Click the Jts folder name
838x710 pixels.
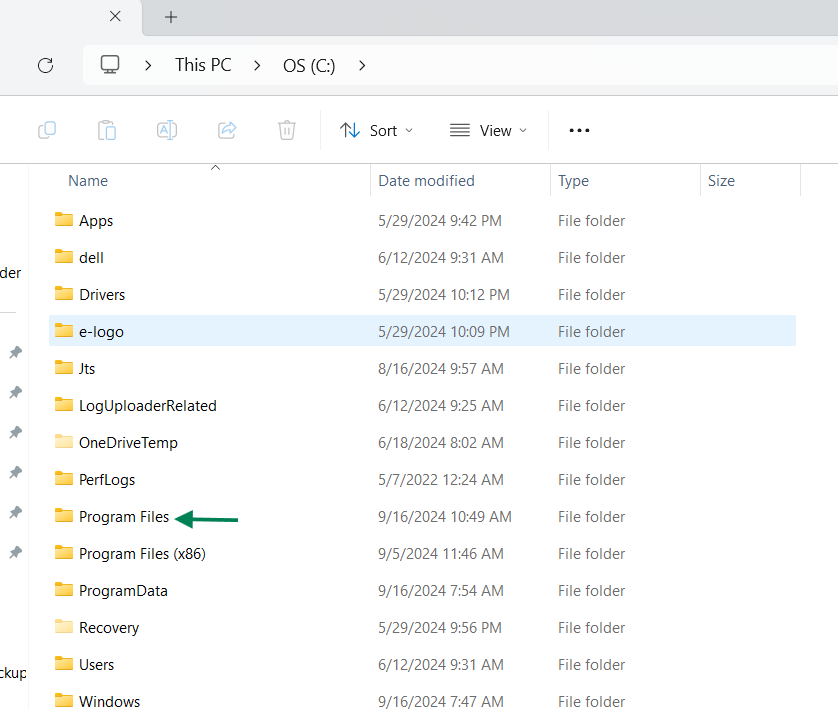coord(87,369)
